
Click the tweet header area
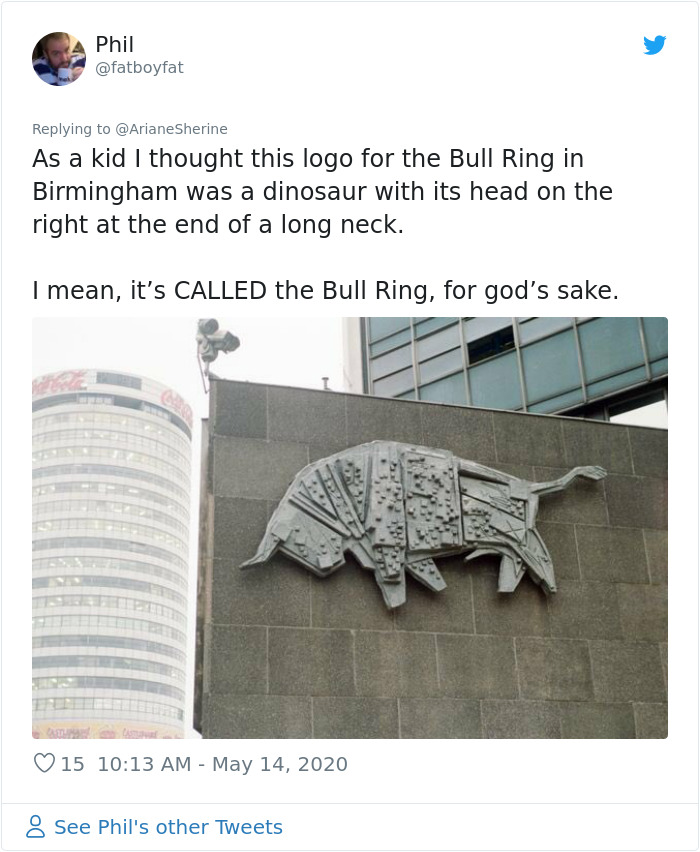point(350,58)
